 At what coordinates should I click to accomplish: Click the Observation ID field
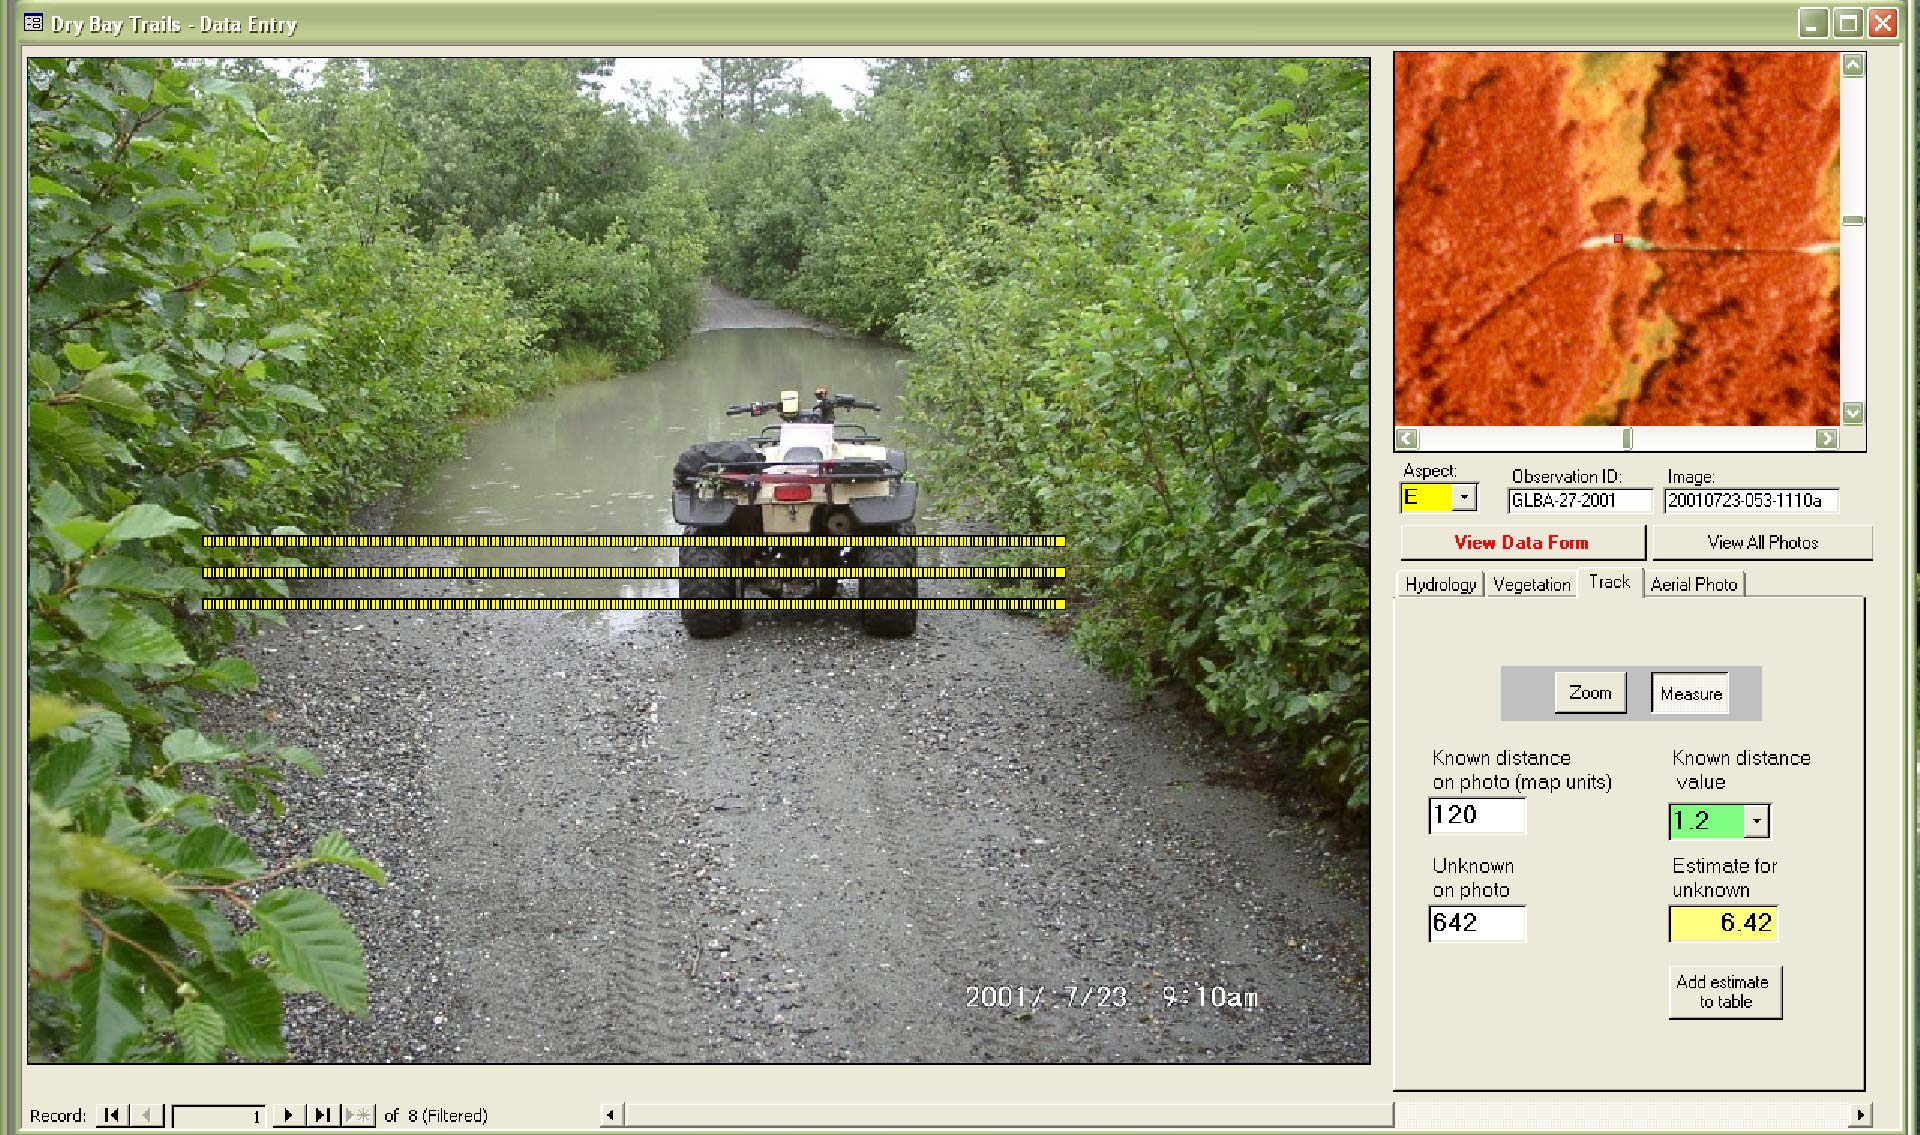coord(1580,500)
